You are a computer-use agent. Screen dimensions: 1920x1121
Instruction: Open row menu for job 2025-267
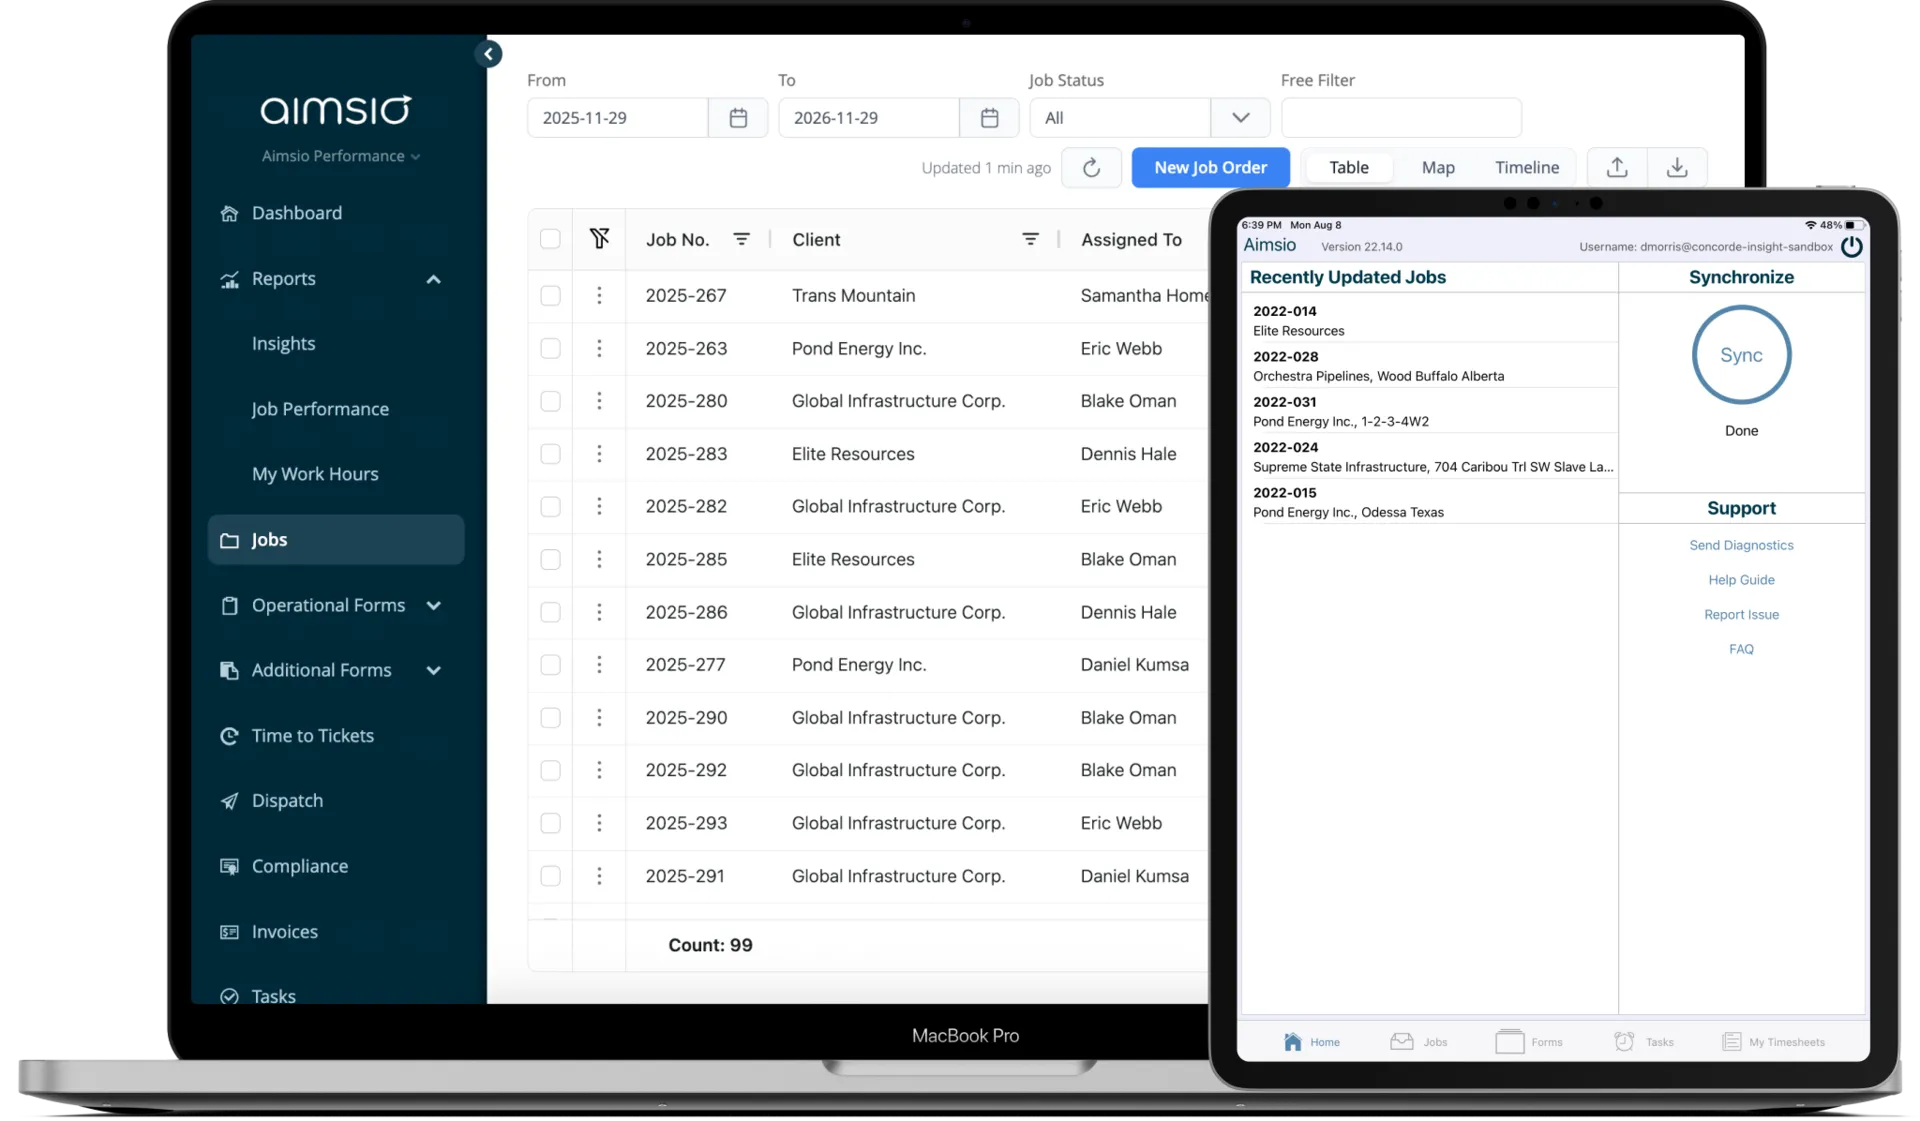(x=599, y=295)
